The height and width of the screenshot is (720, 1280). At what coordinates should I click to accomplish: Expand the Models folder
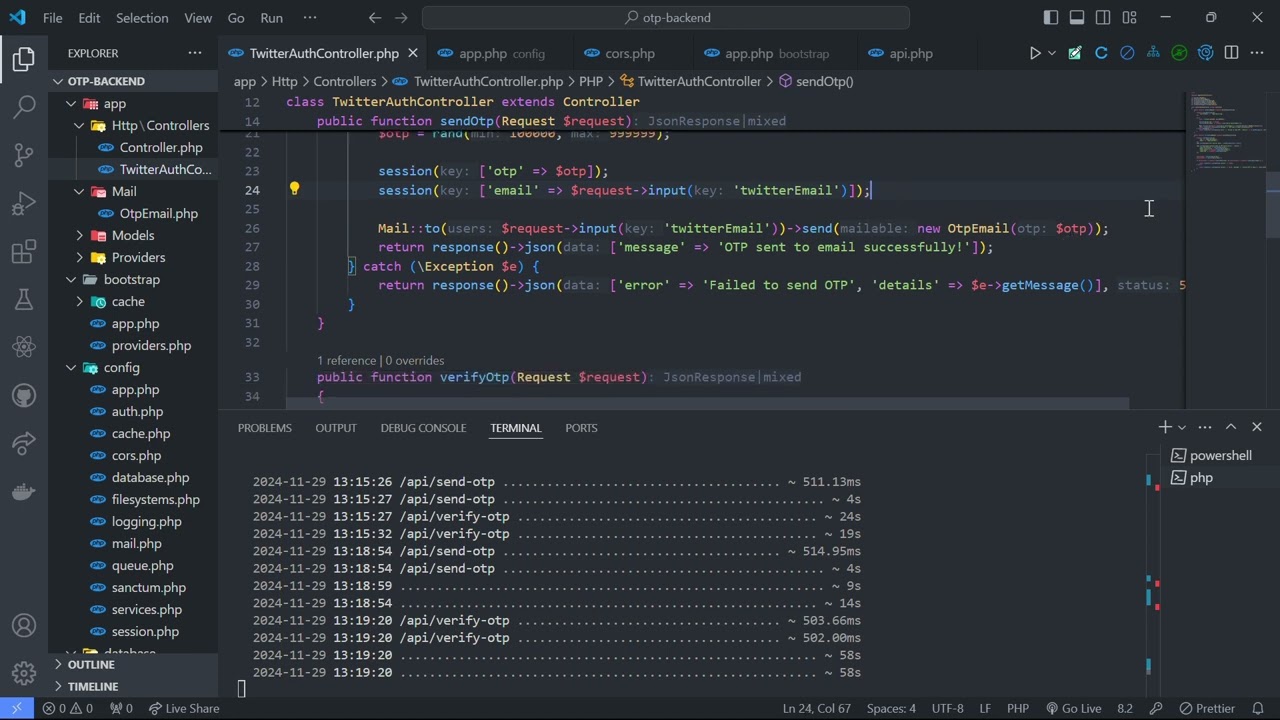tap(80, 235)
